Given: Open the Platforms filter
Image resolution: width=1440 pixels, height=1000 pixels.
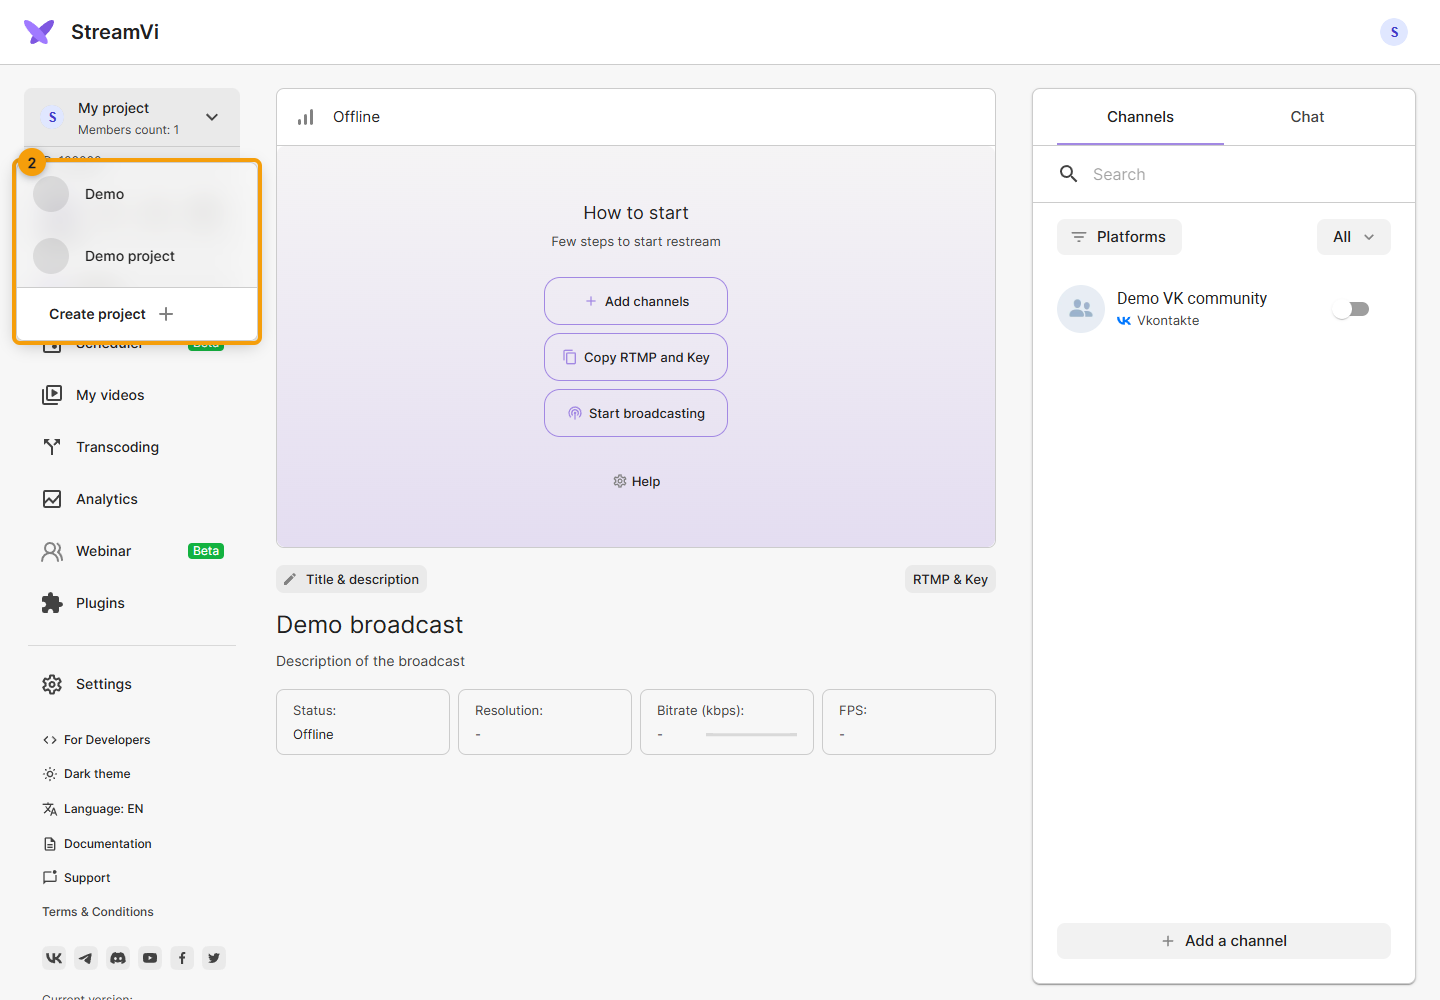Looking at the screenshot, I should [x=1119, y=237].
